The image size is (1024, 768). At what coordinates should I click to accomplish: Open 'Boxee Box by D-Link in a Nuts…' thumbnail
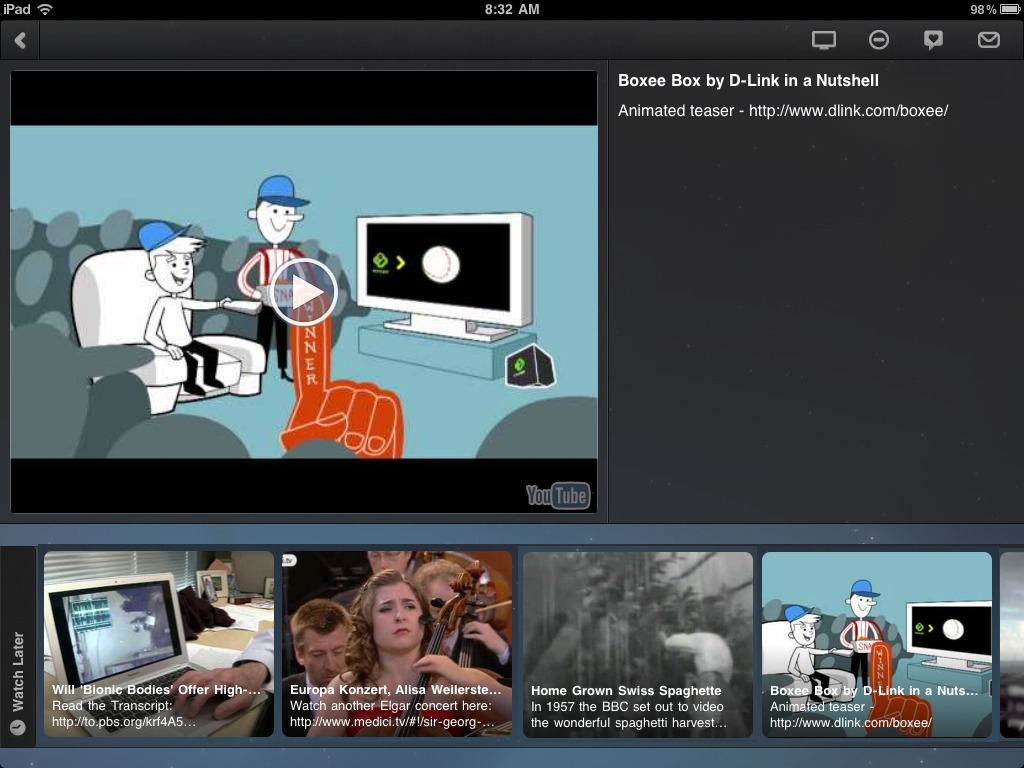click(876, 645)
